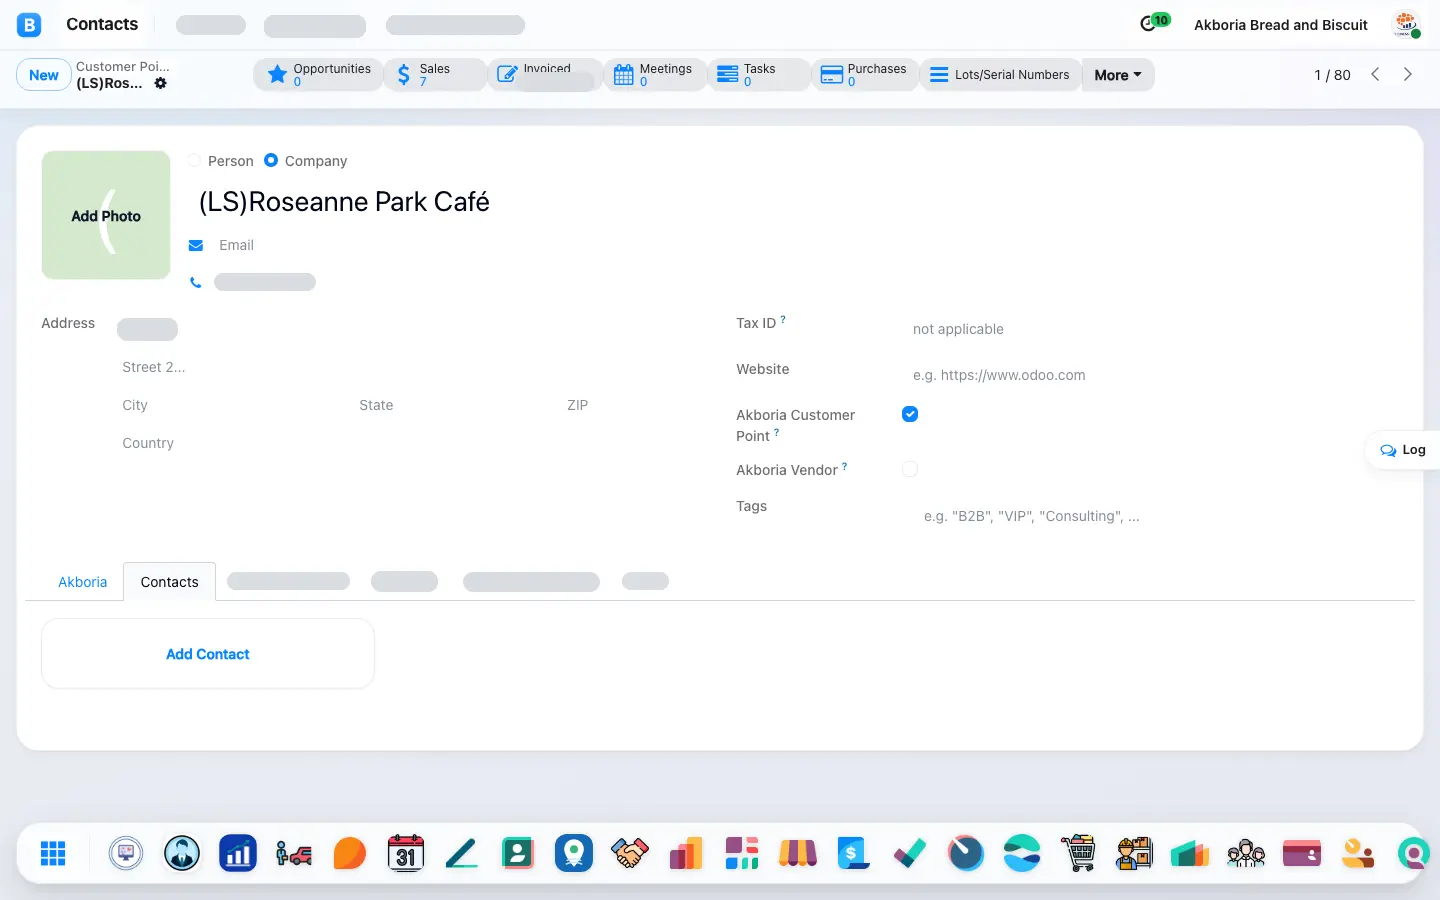The height and width of the screenshot is (900, 1440).
Task: Open the blue map pin app icon
Action: (x=574, y=853)
